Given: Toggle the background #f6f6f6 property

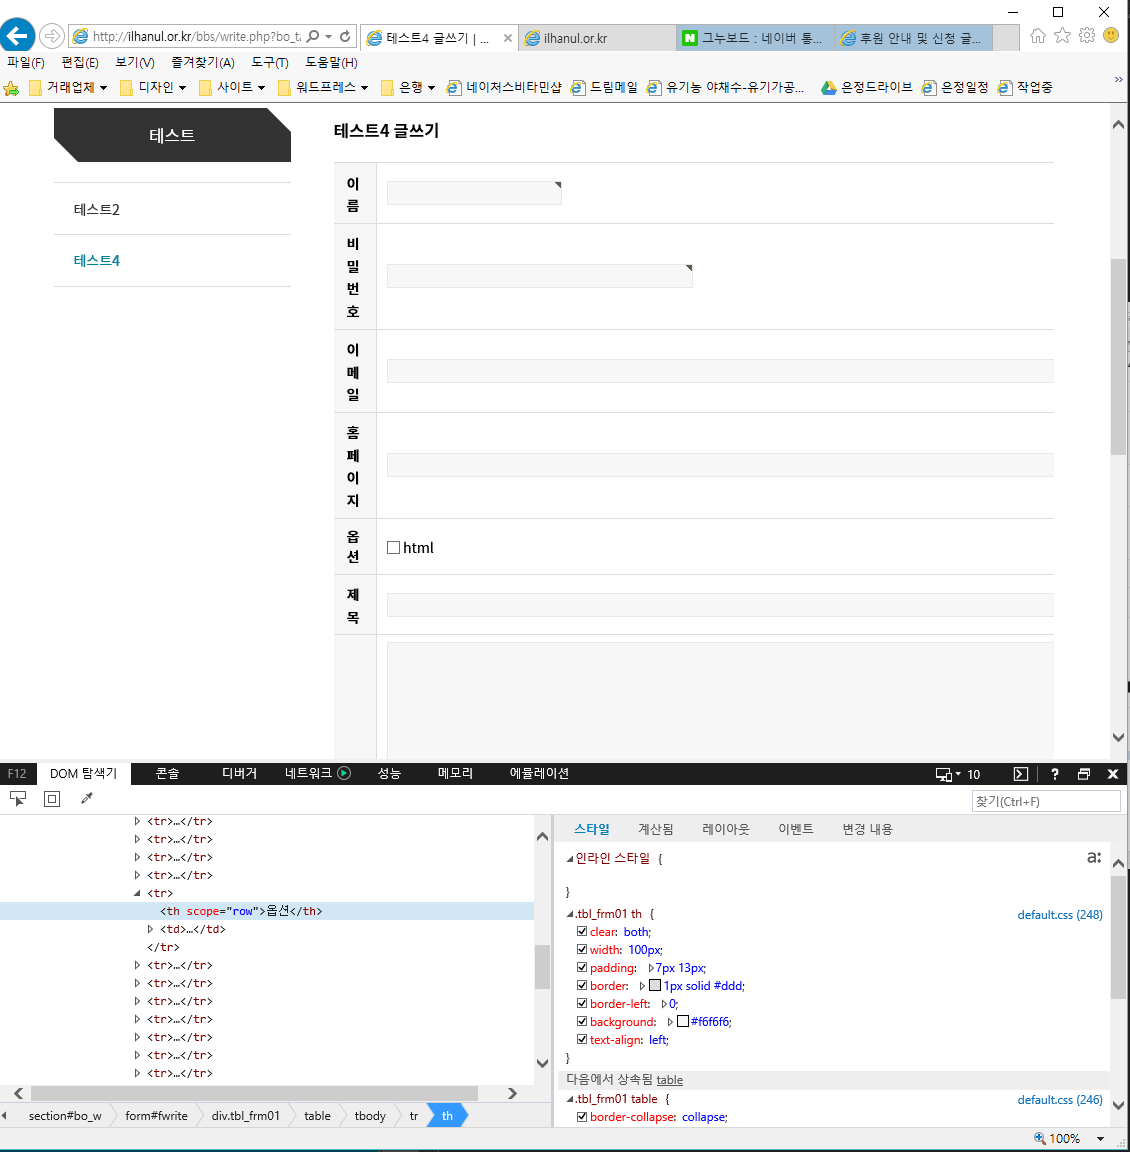Looking at the screenshot, I should pyautogui.click(x=582, y=1021).
